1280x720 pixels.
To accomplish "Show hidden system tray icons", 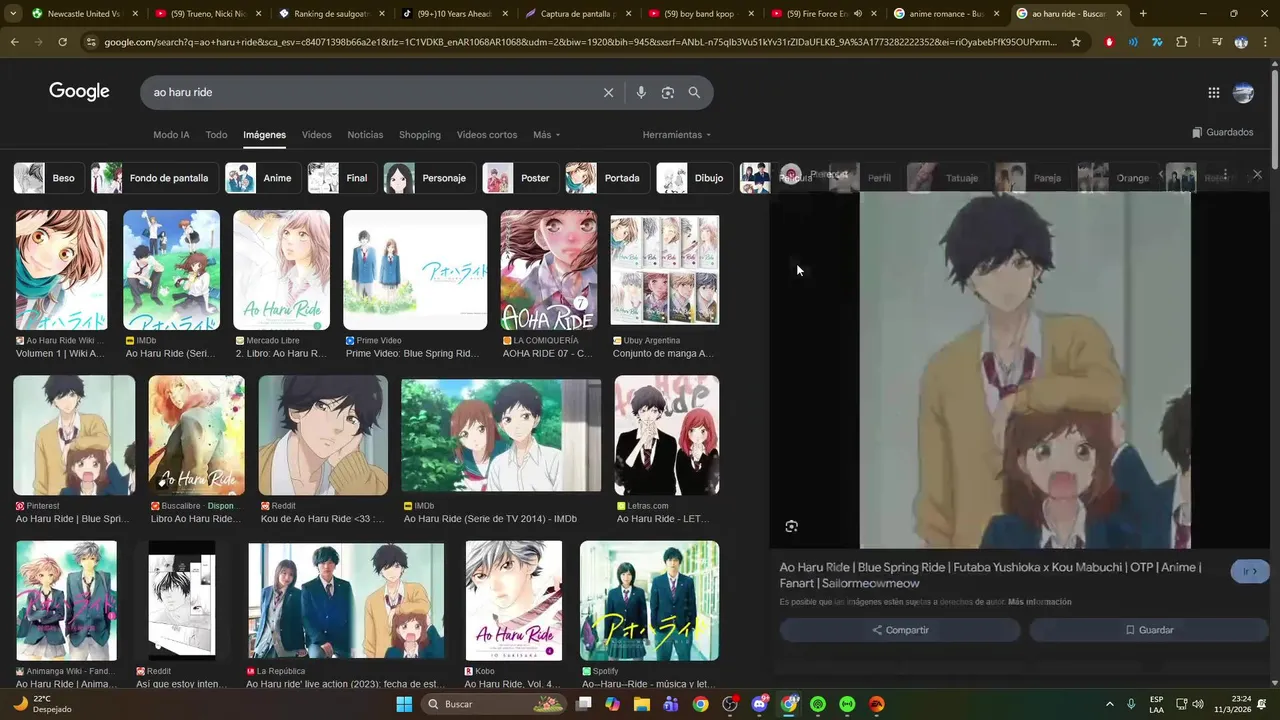I will [1109, 704].
